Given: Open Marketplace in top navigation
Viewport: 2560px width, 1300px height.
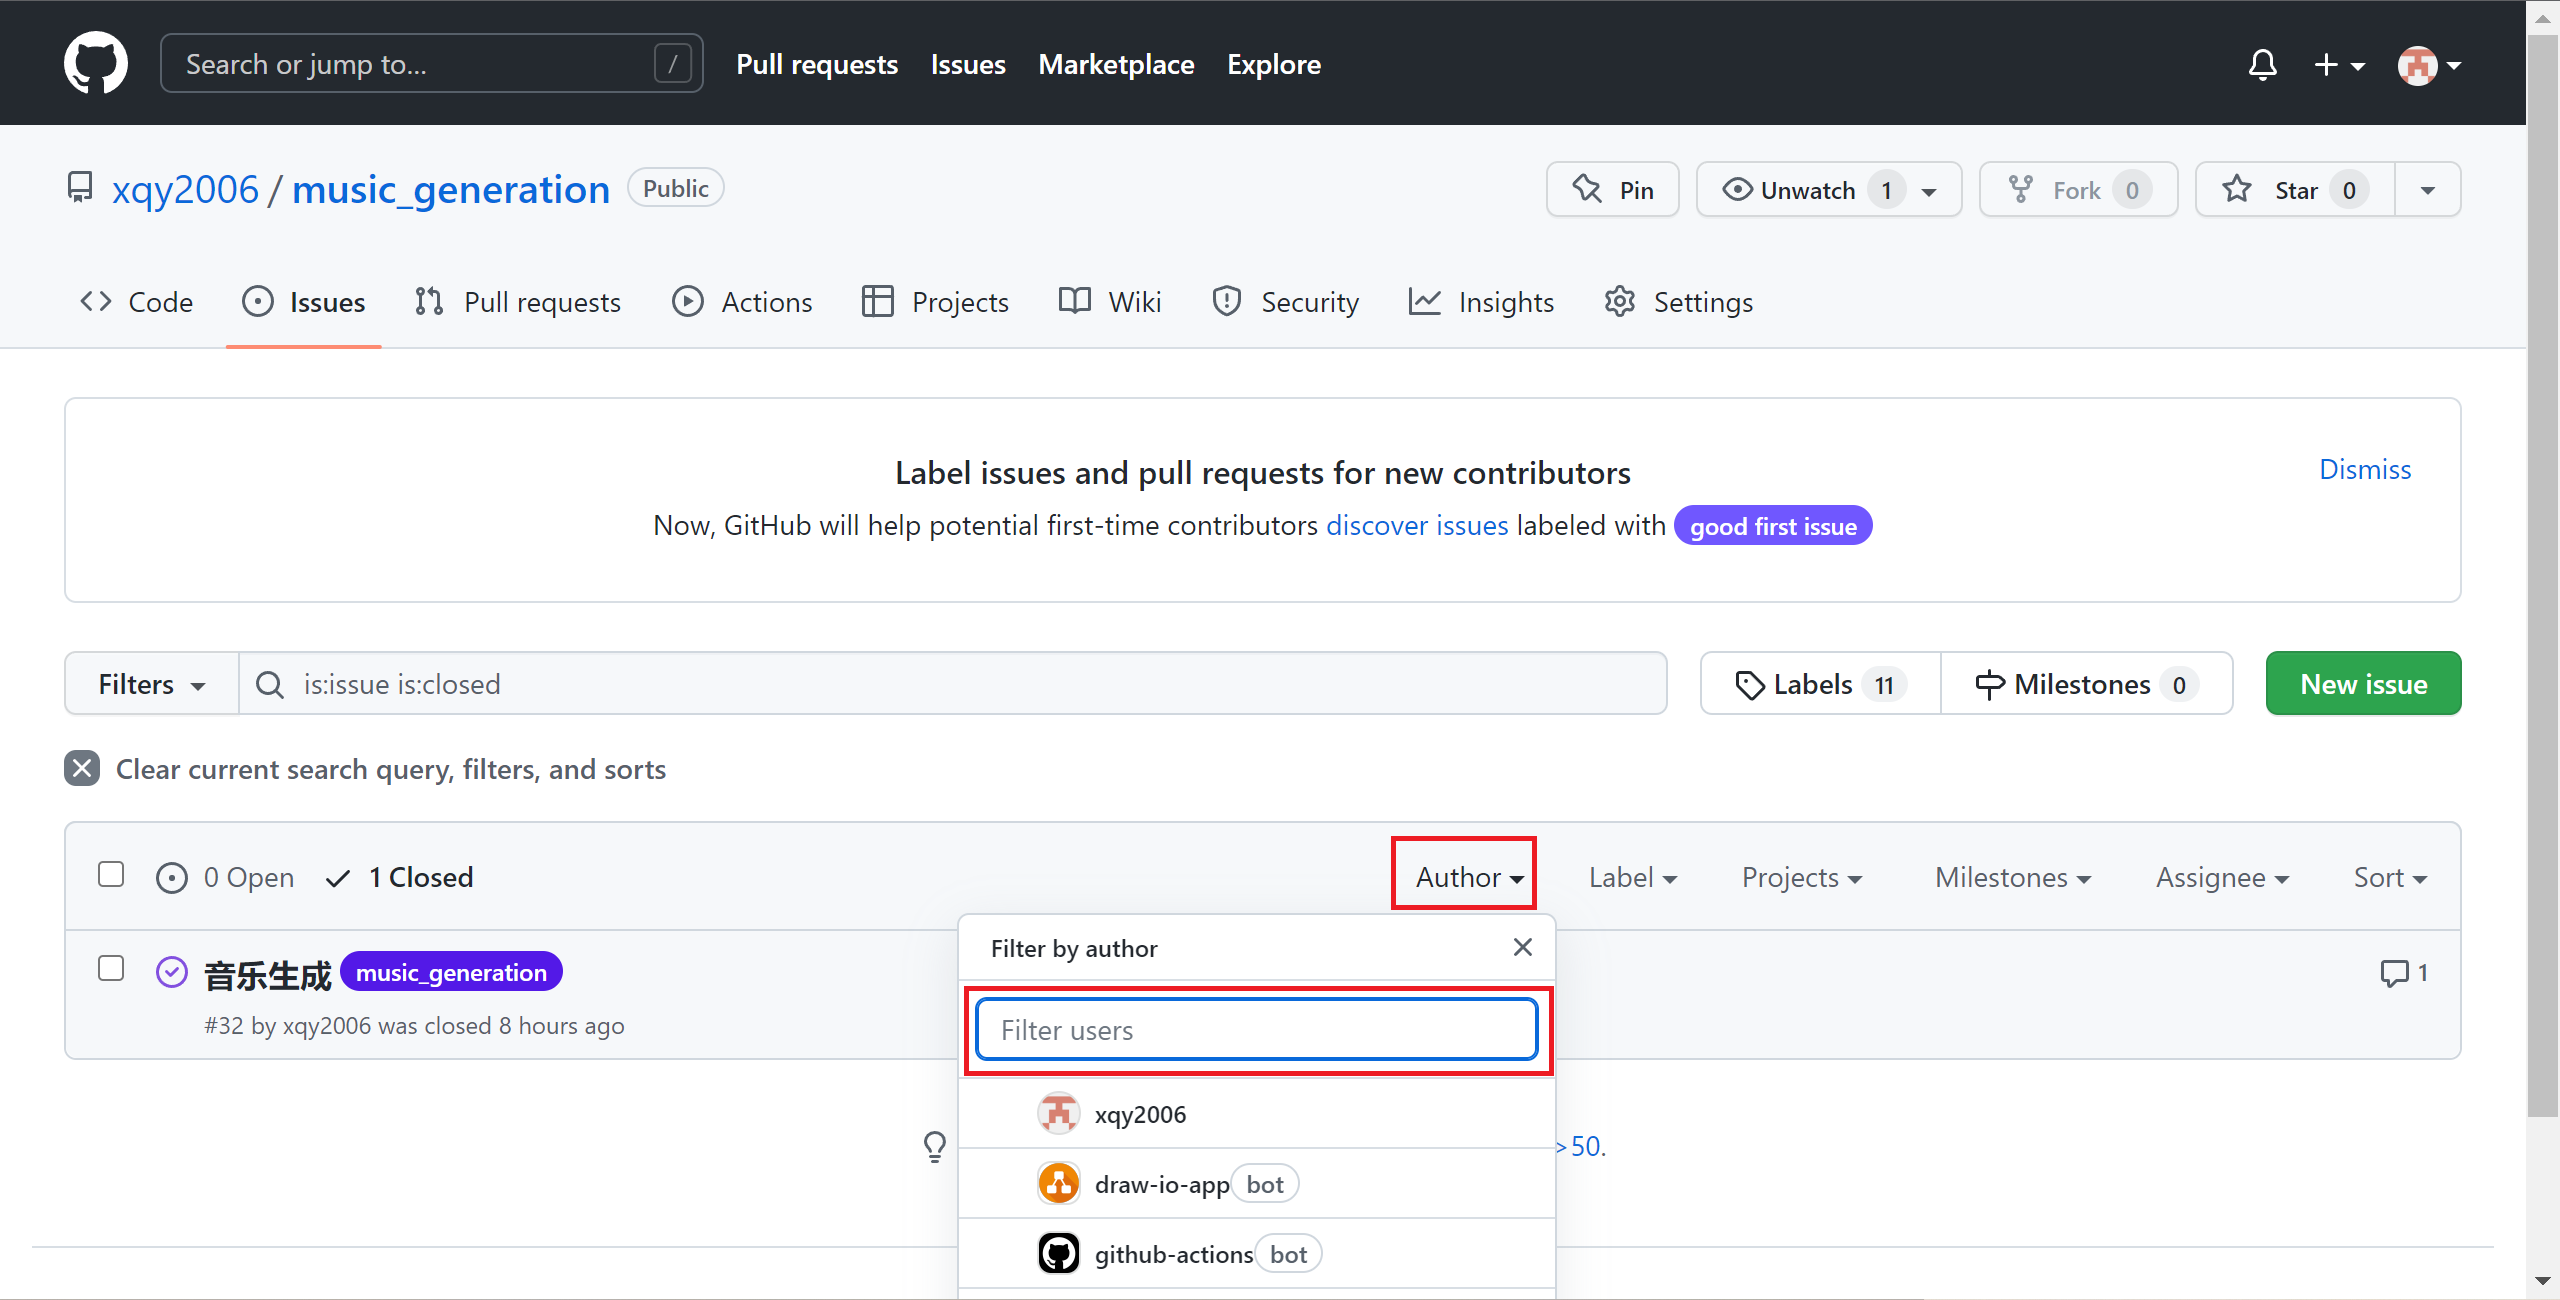Looking at the screenshot, I should tap(1116, 64).
